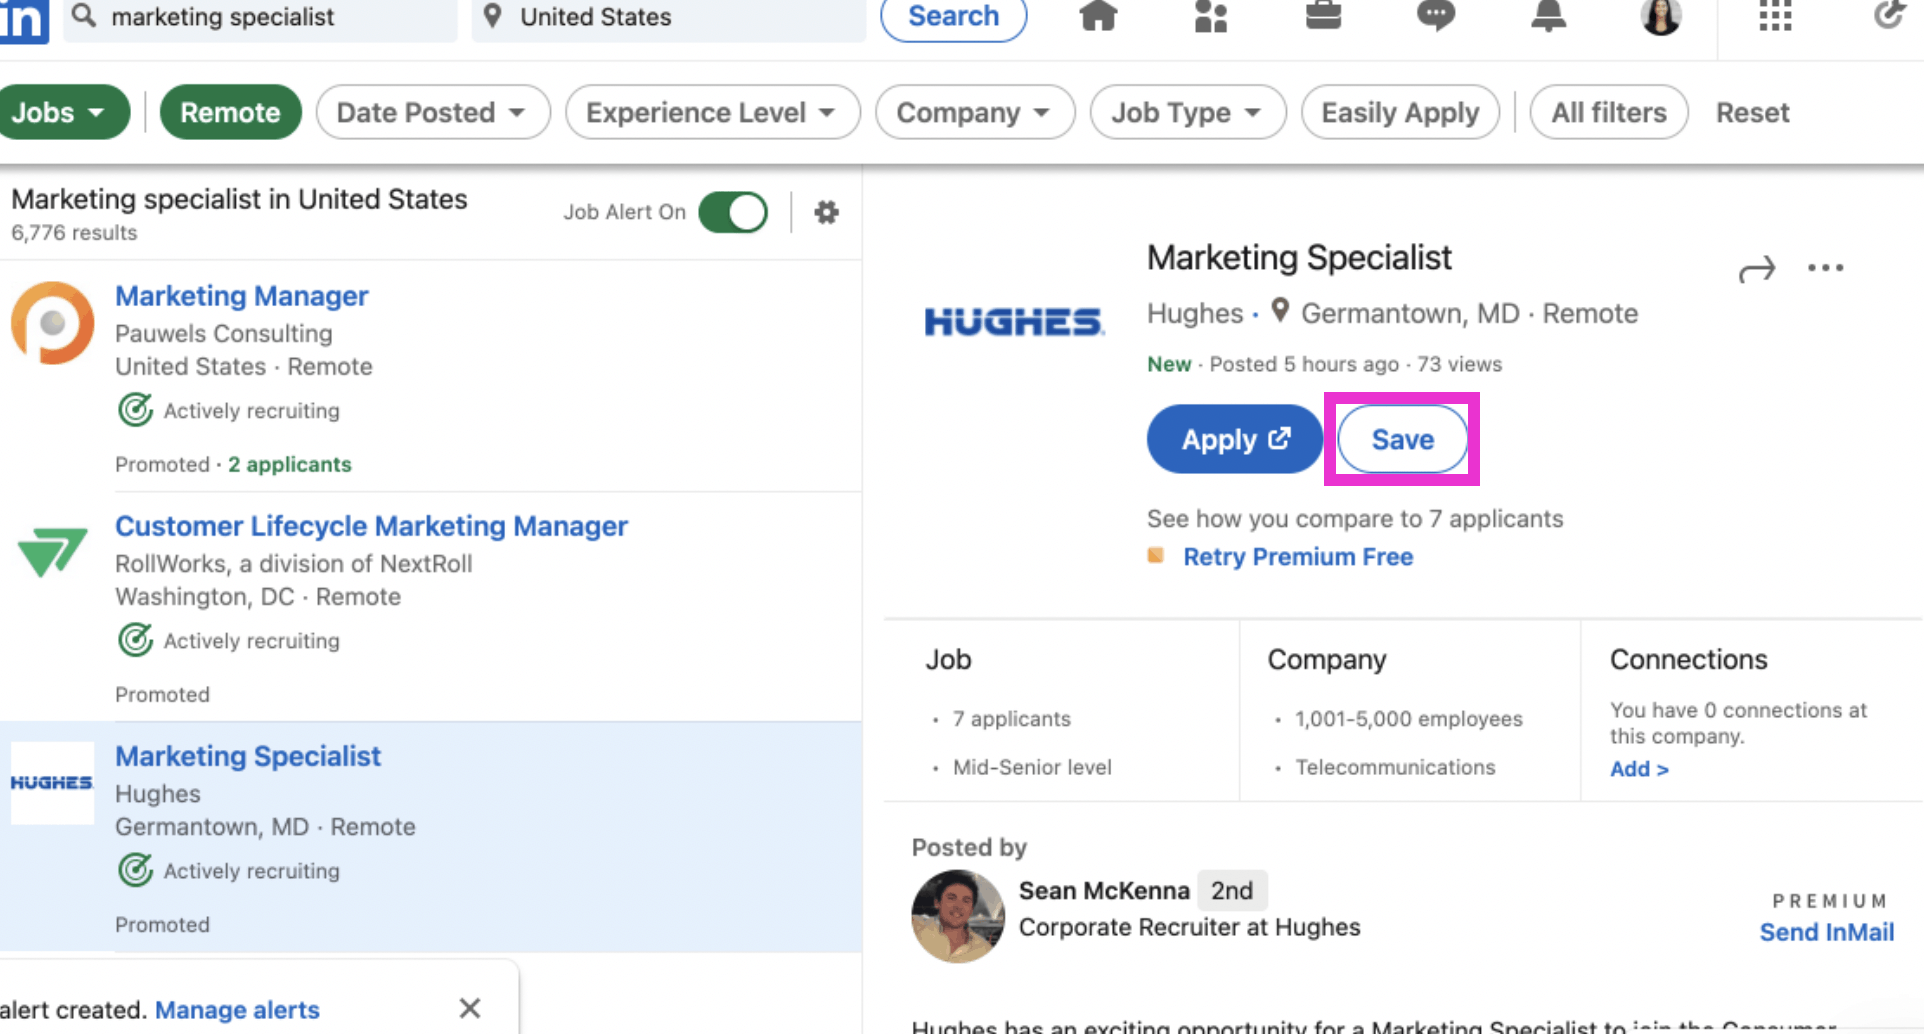Image resolution: width=1924 pixels, height=1034 pixels.
Task: Click the 'Mid-Senior level' text
Action: click(1032, 767)
